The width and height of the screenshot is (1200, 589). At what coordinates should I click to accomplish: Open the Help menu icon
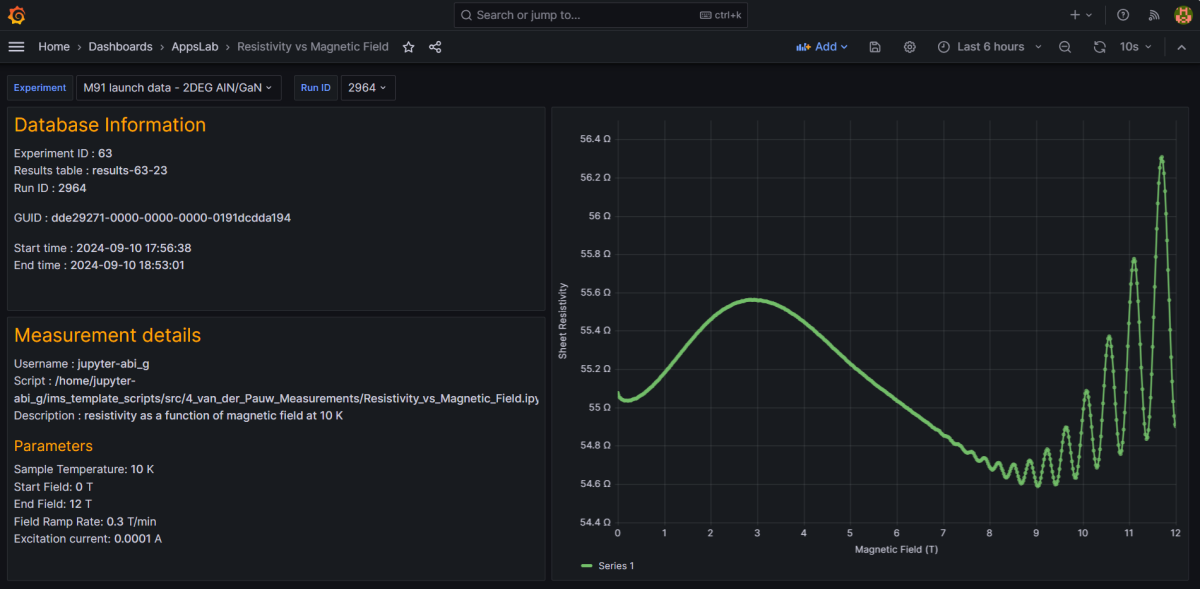(1122, 14)
